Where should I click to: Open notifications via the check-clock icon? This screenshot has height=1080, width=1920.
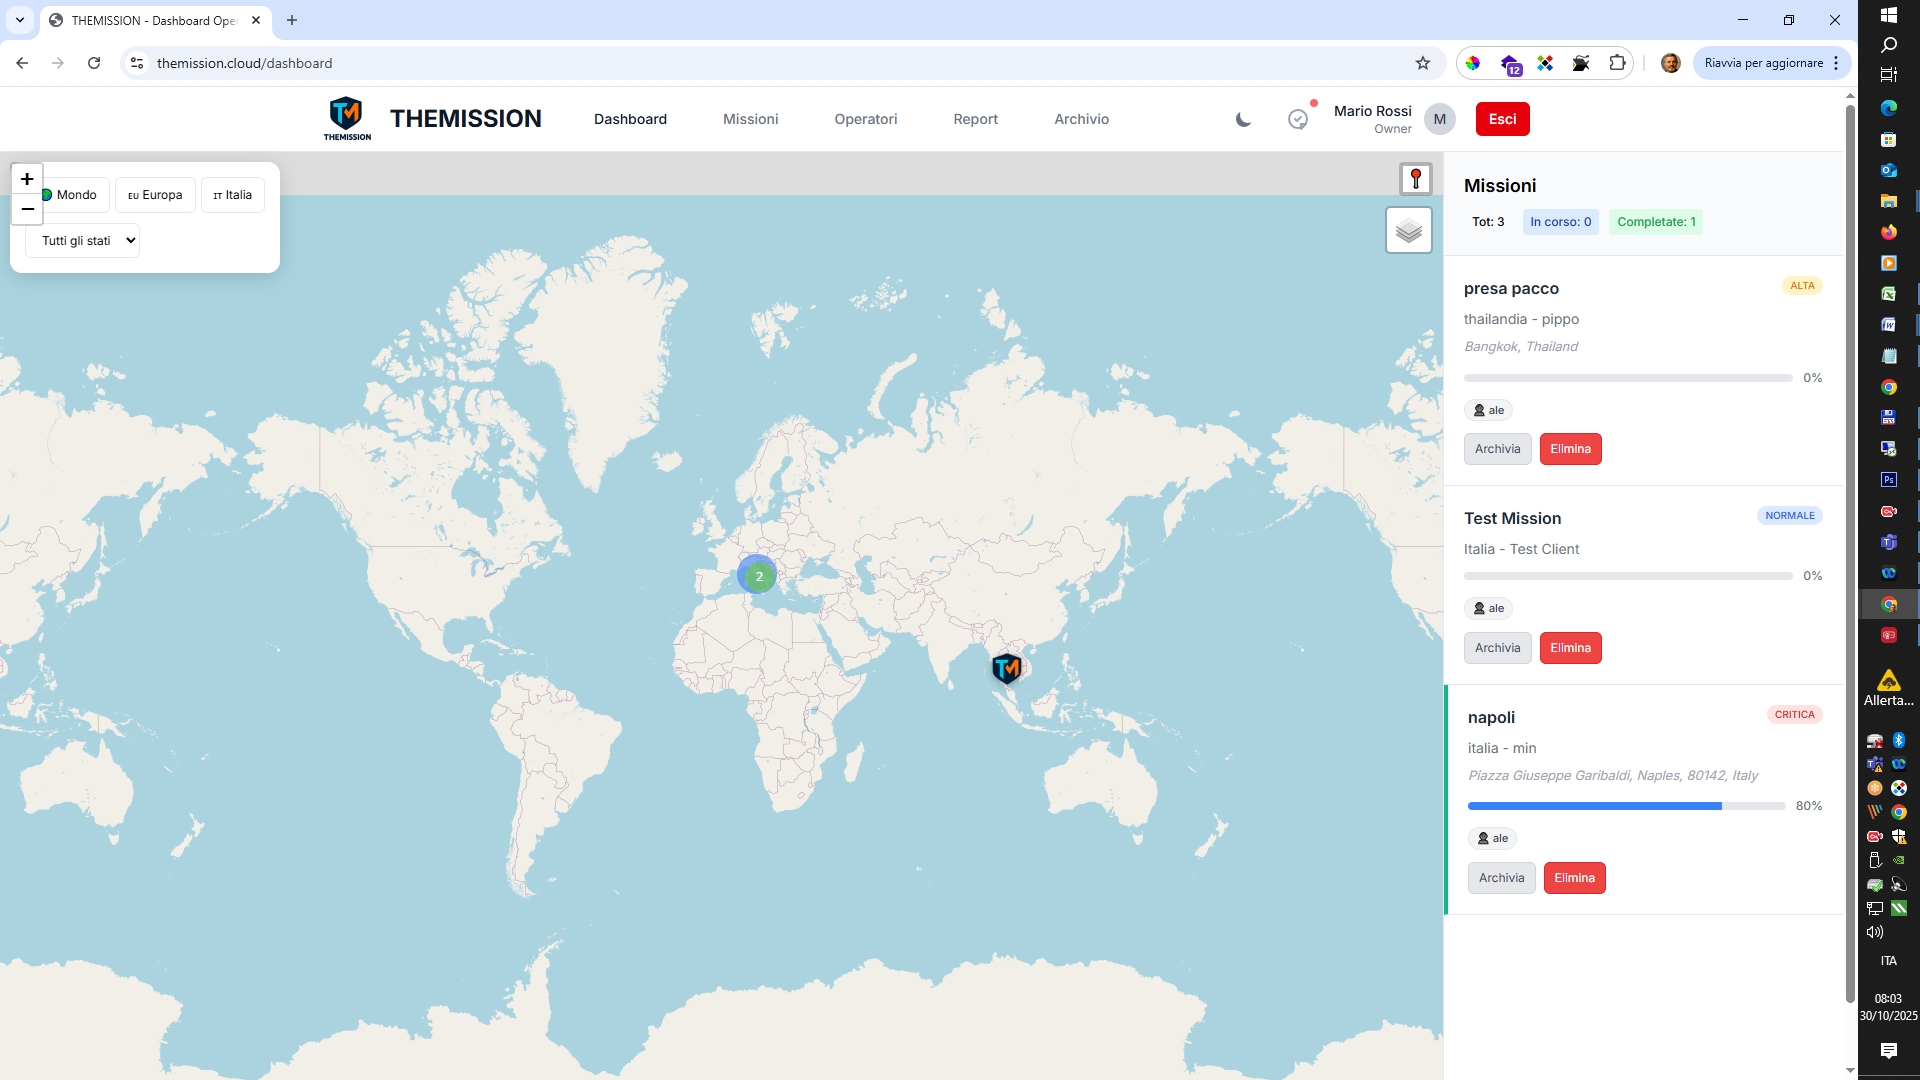click(x=1297, y=119)
